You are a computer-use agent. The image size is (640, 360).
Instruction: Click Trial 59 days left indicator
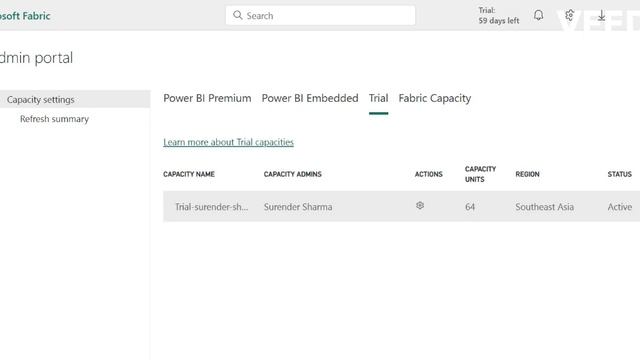coord(498,16)
